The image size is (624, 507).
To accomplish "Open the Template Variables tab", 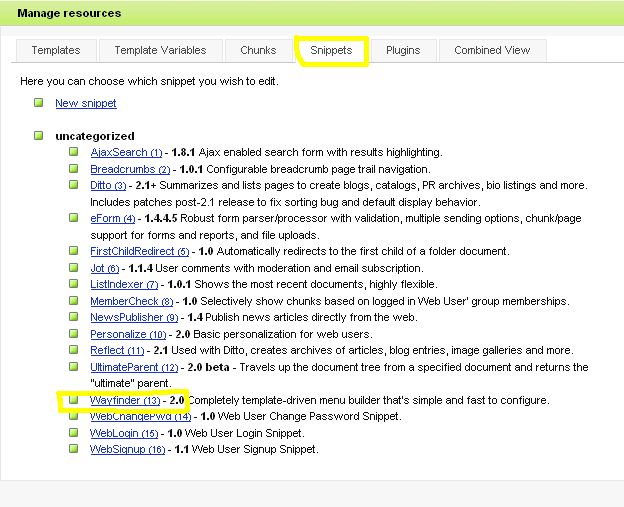I will 160,50.
